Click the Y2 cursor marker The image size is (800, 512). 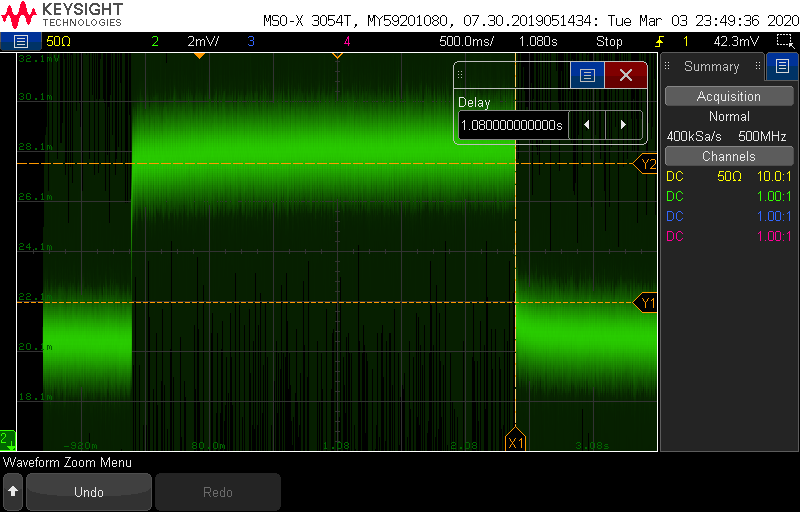(x=647, y=163)
